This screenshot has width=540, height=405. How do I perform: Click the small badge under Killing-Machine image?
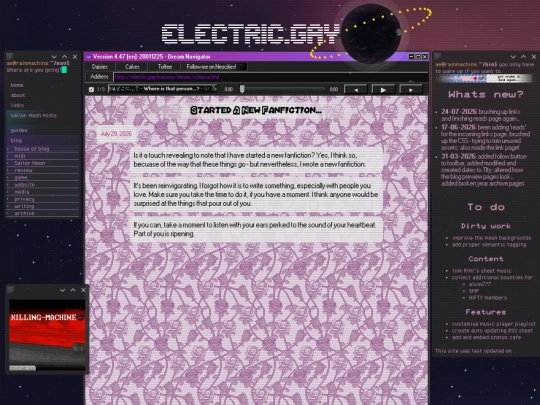point(22,368)
